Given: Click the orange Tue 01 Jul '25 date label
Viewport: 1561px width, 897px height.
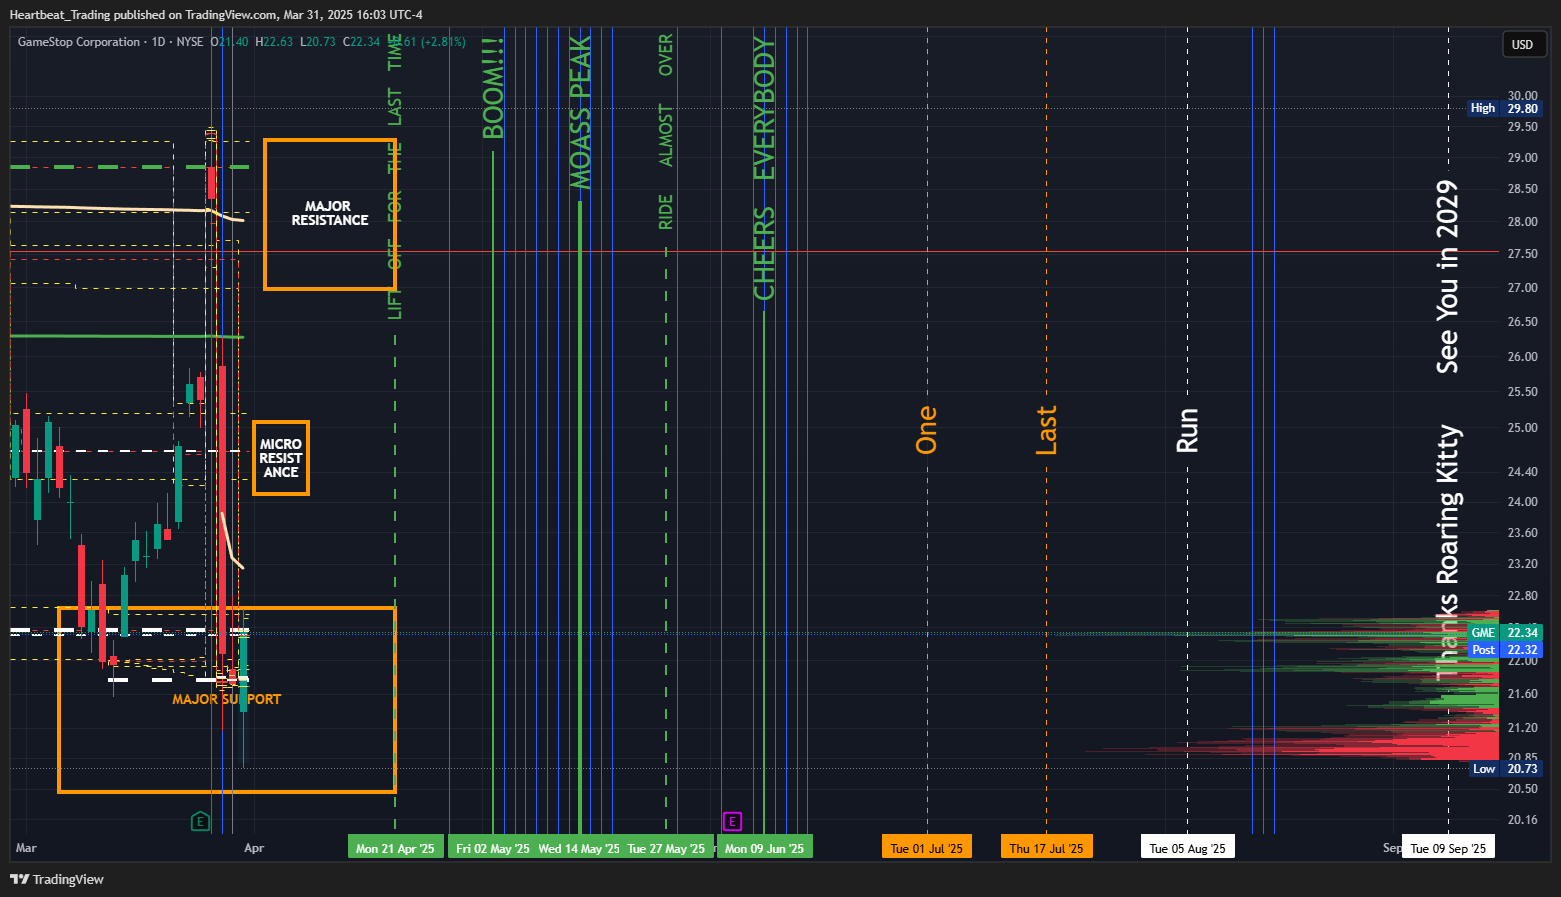Looking at the screenshot, I should pyautogui.click(x=927, y=848).
